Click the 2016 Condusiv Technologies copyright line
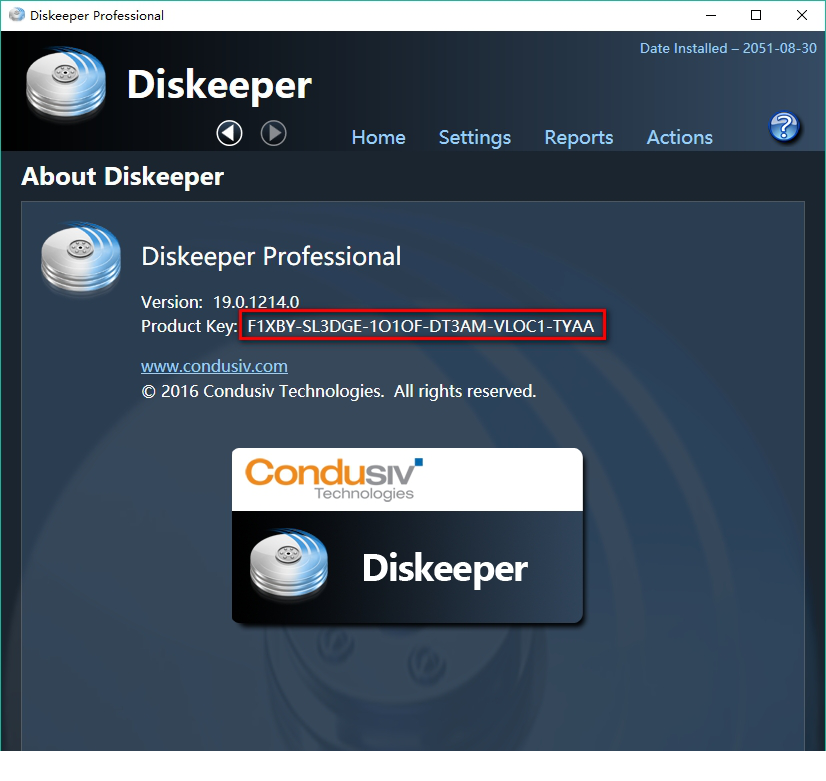The width and height of the screenshot is (826, 781). (339, 391)
